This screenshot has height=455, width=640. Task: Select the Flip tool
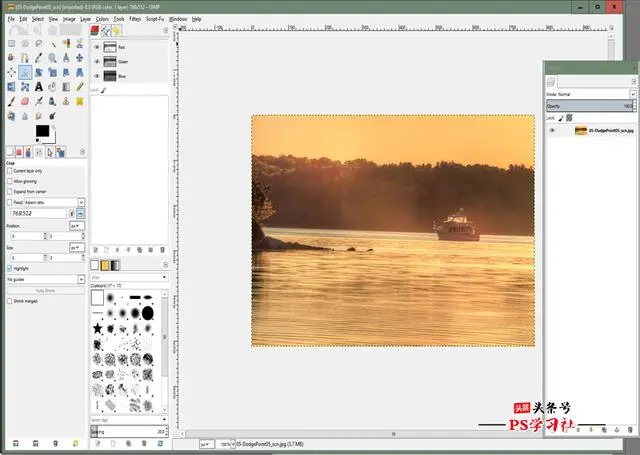pos(11,87)
